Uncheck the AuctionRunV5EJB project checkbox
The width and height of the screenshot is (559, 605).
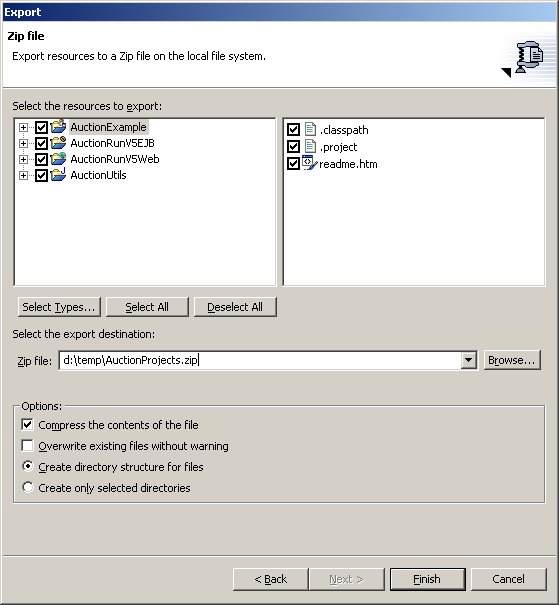tap(41, 143)
